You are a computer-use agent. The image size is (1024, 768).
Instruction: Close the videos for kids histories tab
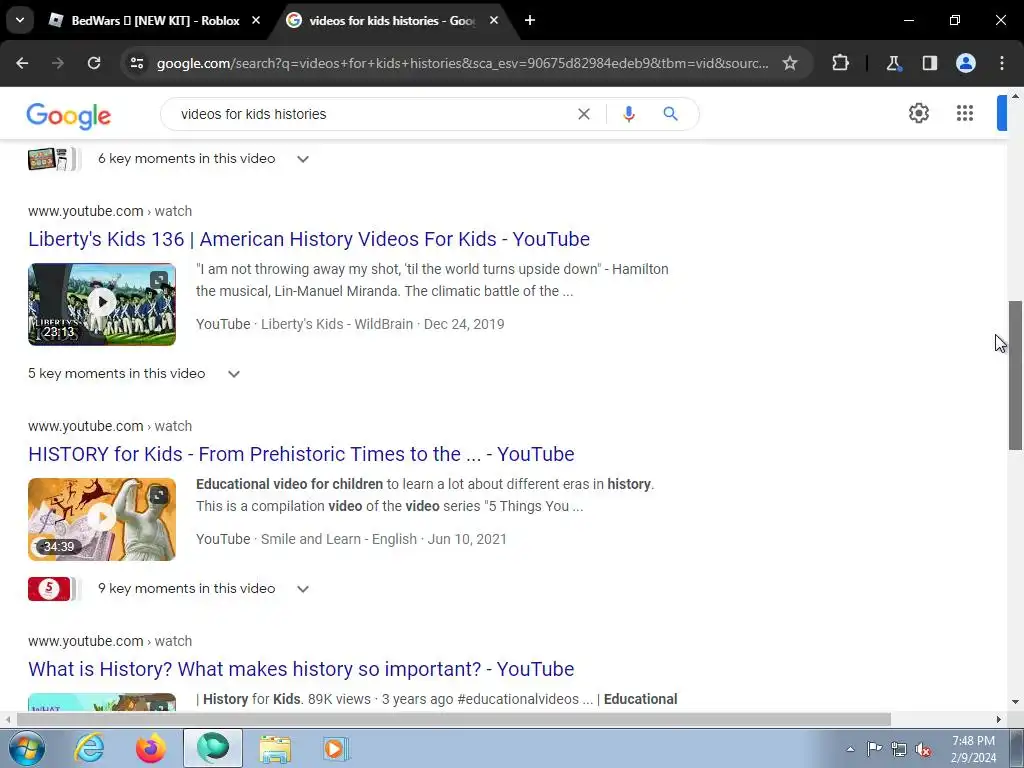(494, 20)
